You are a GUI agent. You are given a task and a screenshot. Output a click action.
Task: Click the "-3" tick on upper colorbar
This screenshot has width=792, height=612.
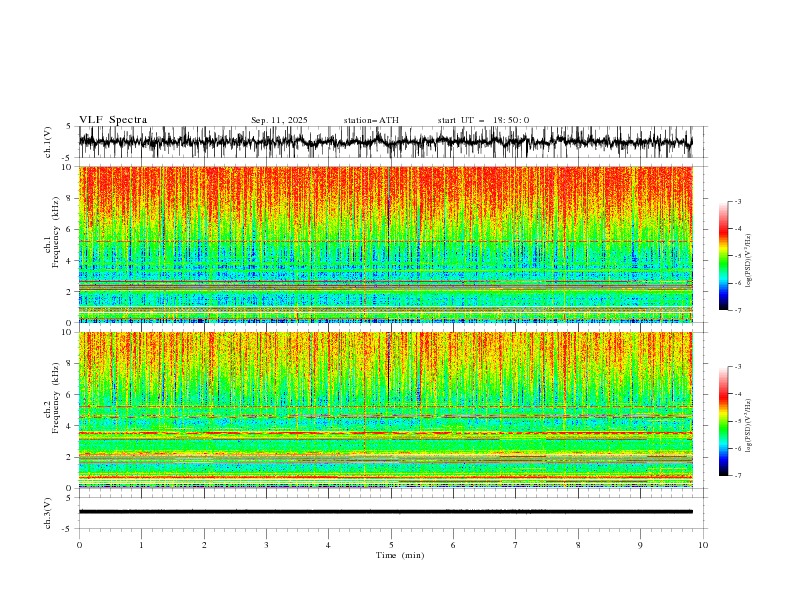(737, 201)
